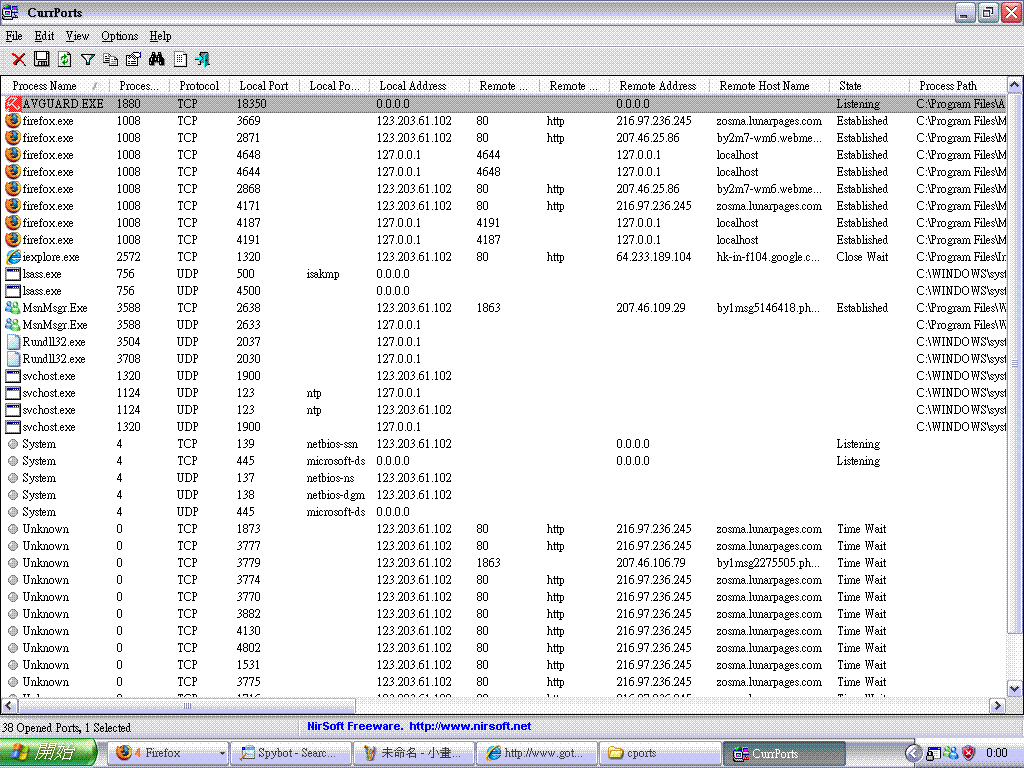This screenshot has height=768, width=1024.
Task: Open the File menu
Action: [14, 36]
